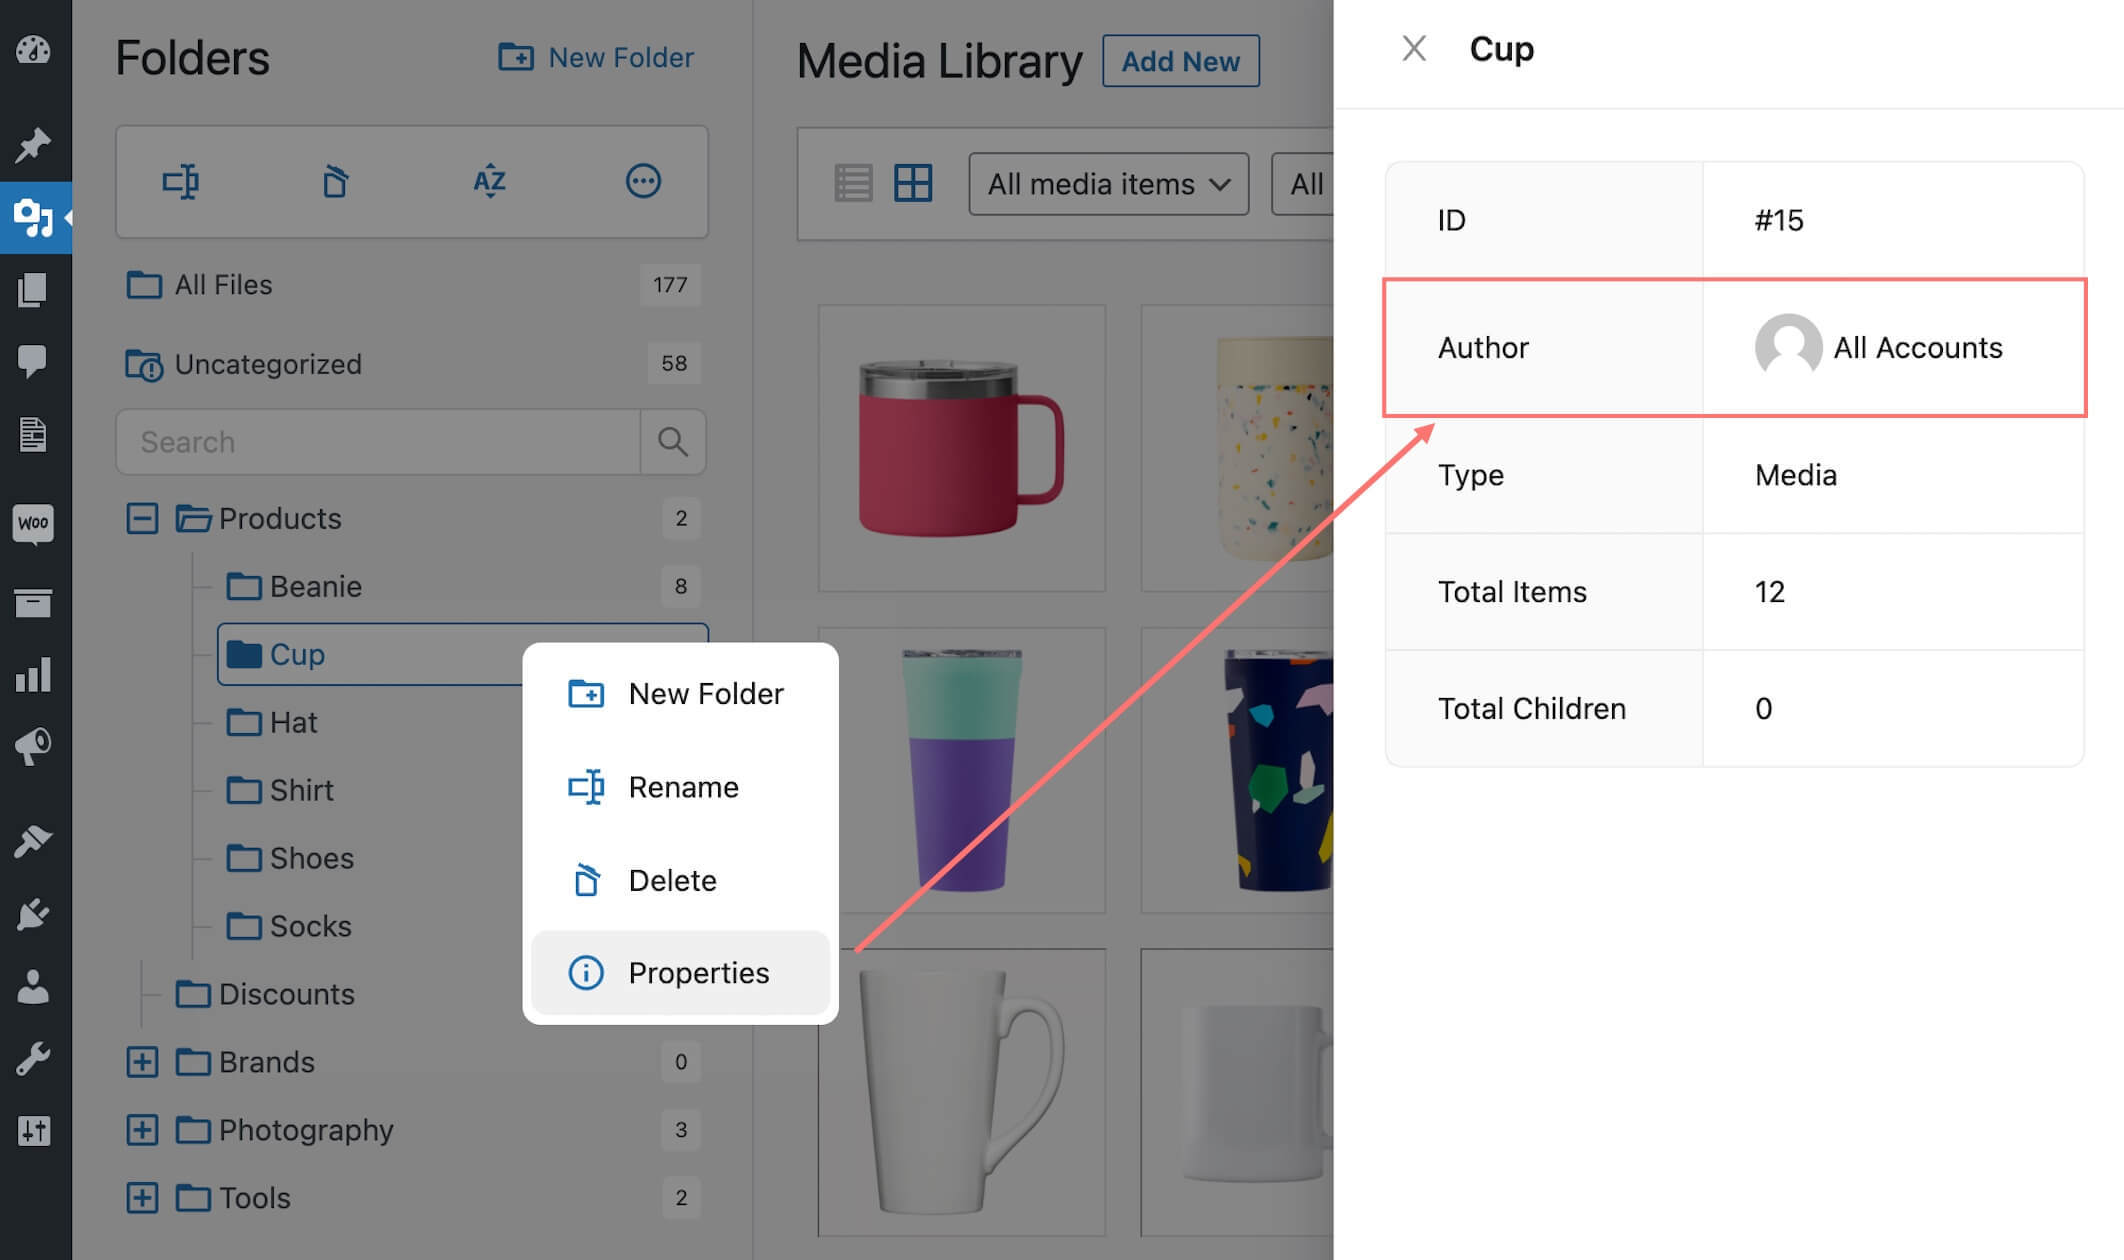This screenshot has width=2124, height=1260.
Task: Choose Delete from the context menu
Action: pos(672,880)
